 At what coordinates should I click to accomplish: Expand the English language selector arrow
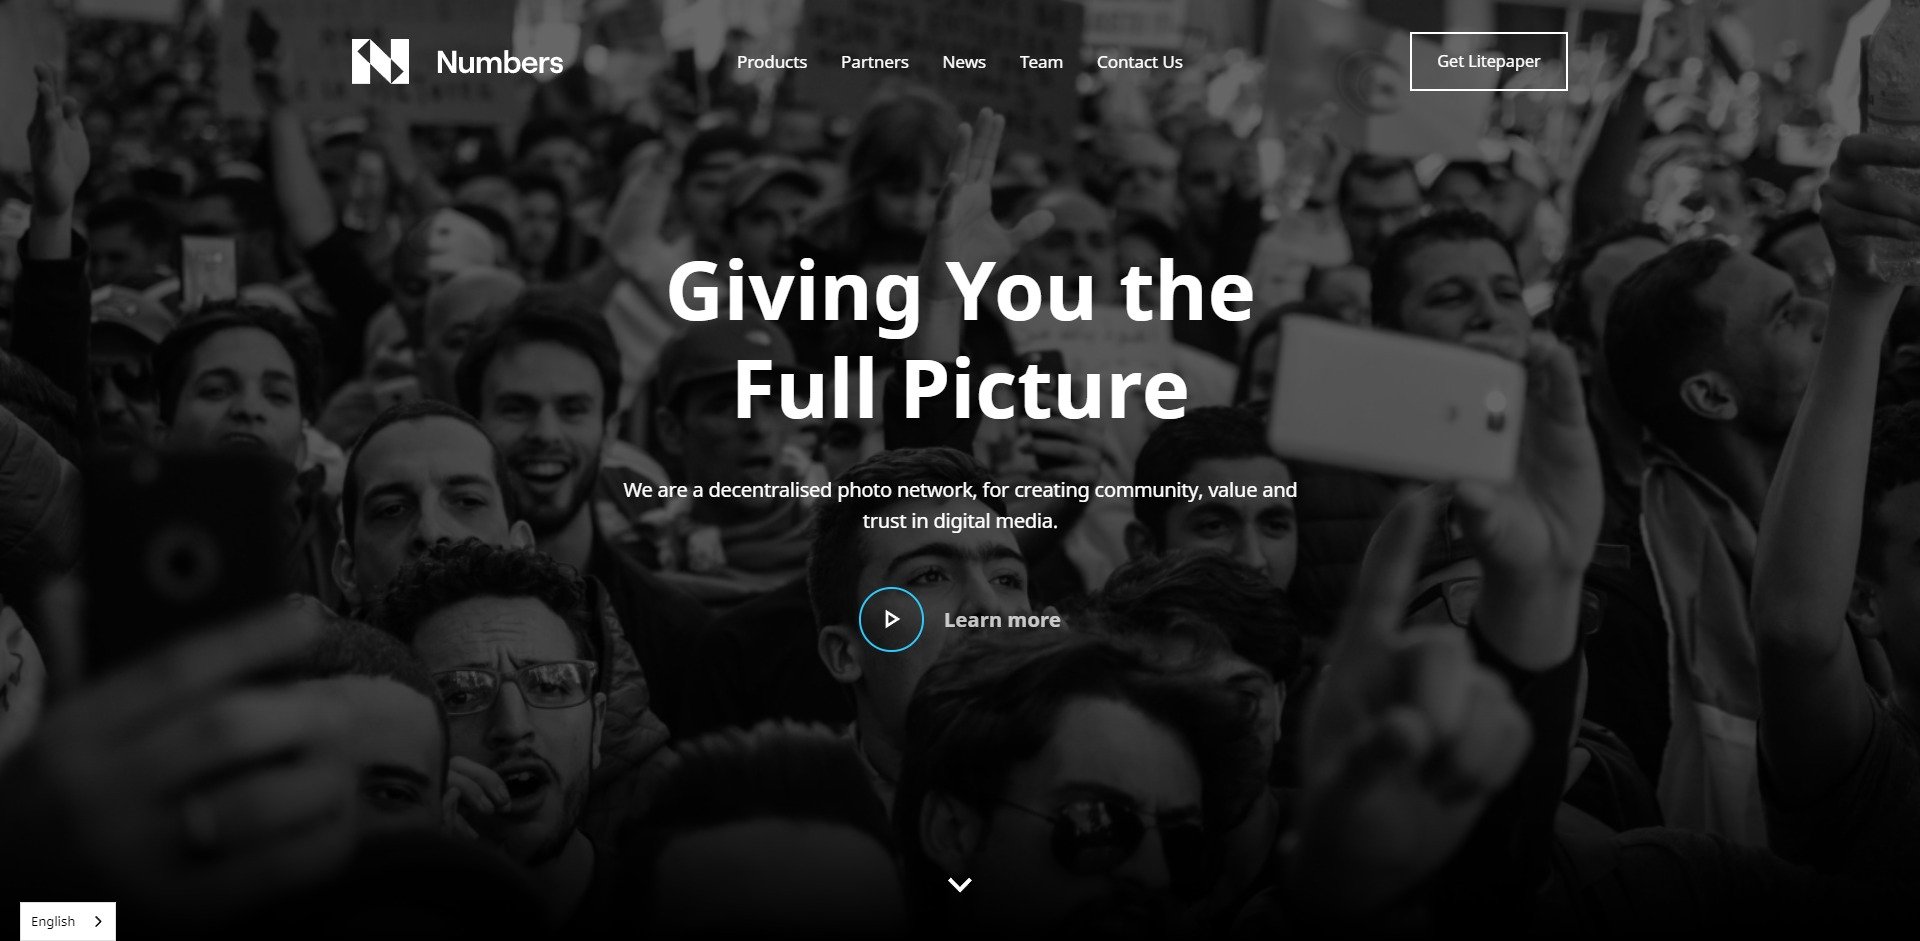pyautogui.click(x=97, y=921)
